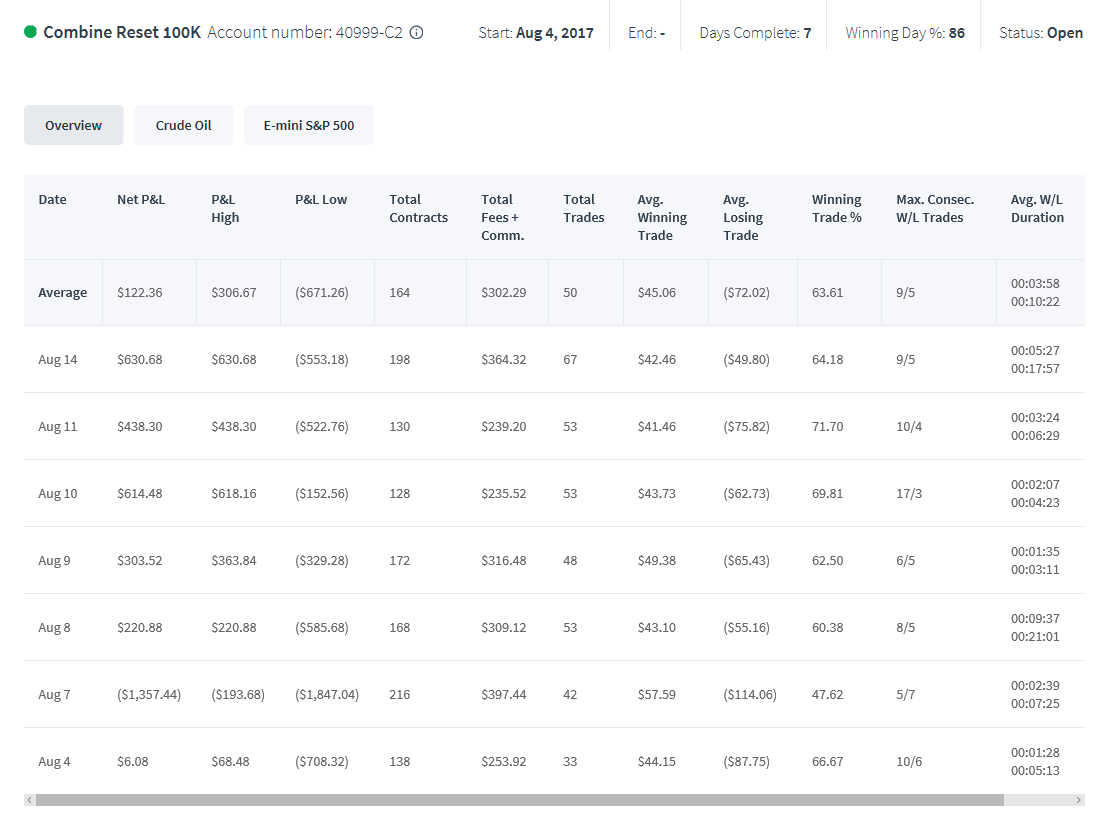1106x828 pixels.
Task: Select the Aug 7 row date
Action: 54,695
